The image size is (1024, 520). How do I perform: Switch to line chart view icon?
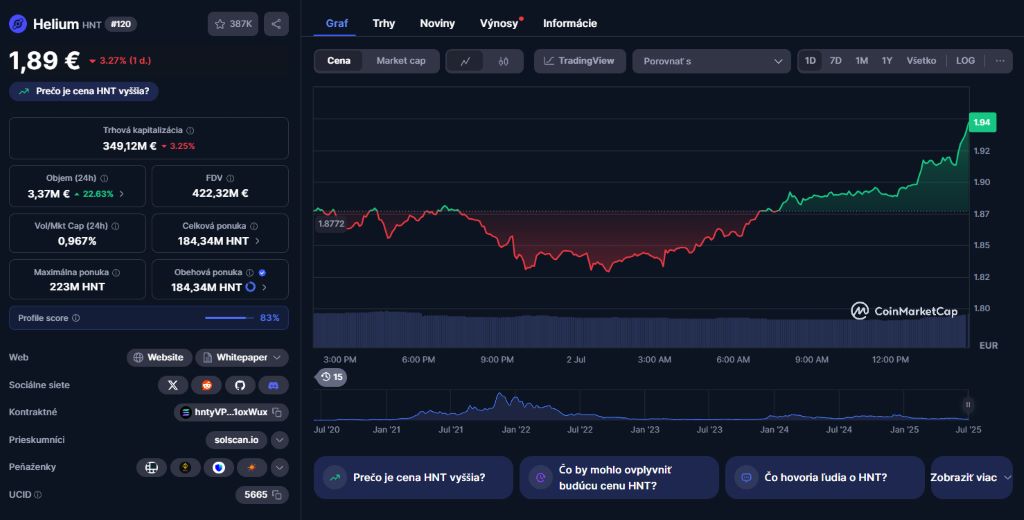tap(465, 61)
